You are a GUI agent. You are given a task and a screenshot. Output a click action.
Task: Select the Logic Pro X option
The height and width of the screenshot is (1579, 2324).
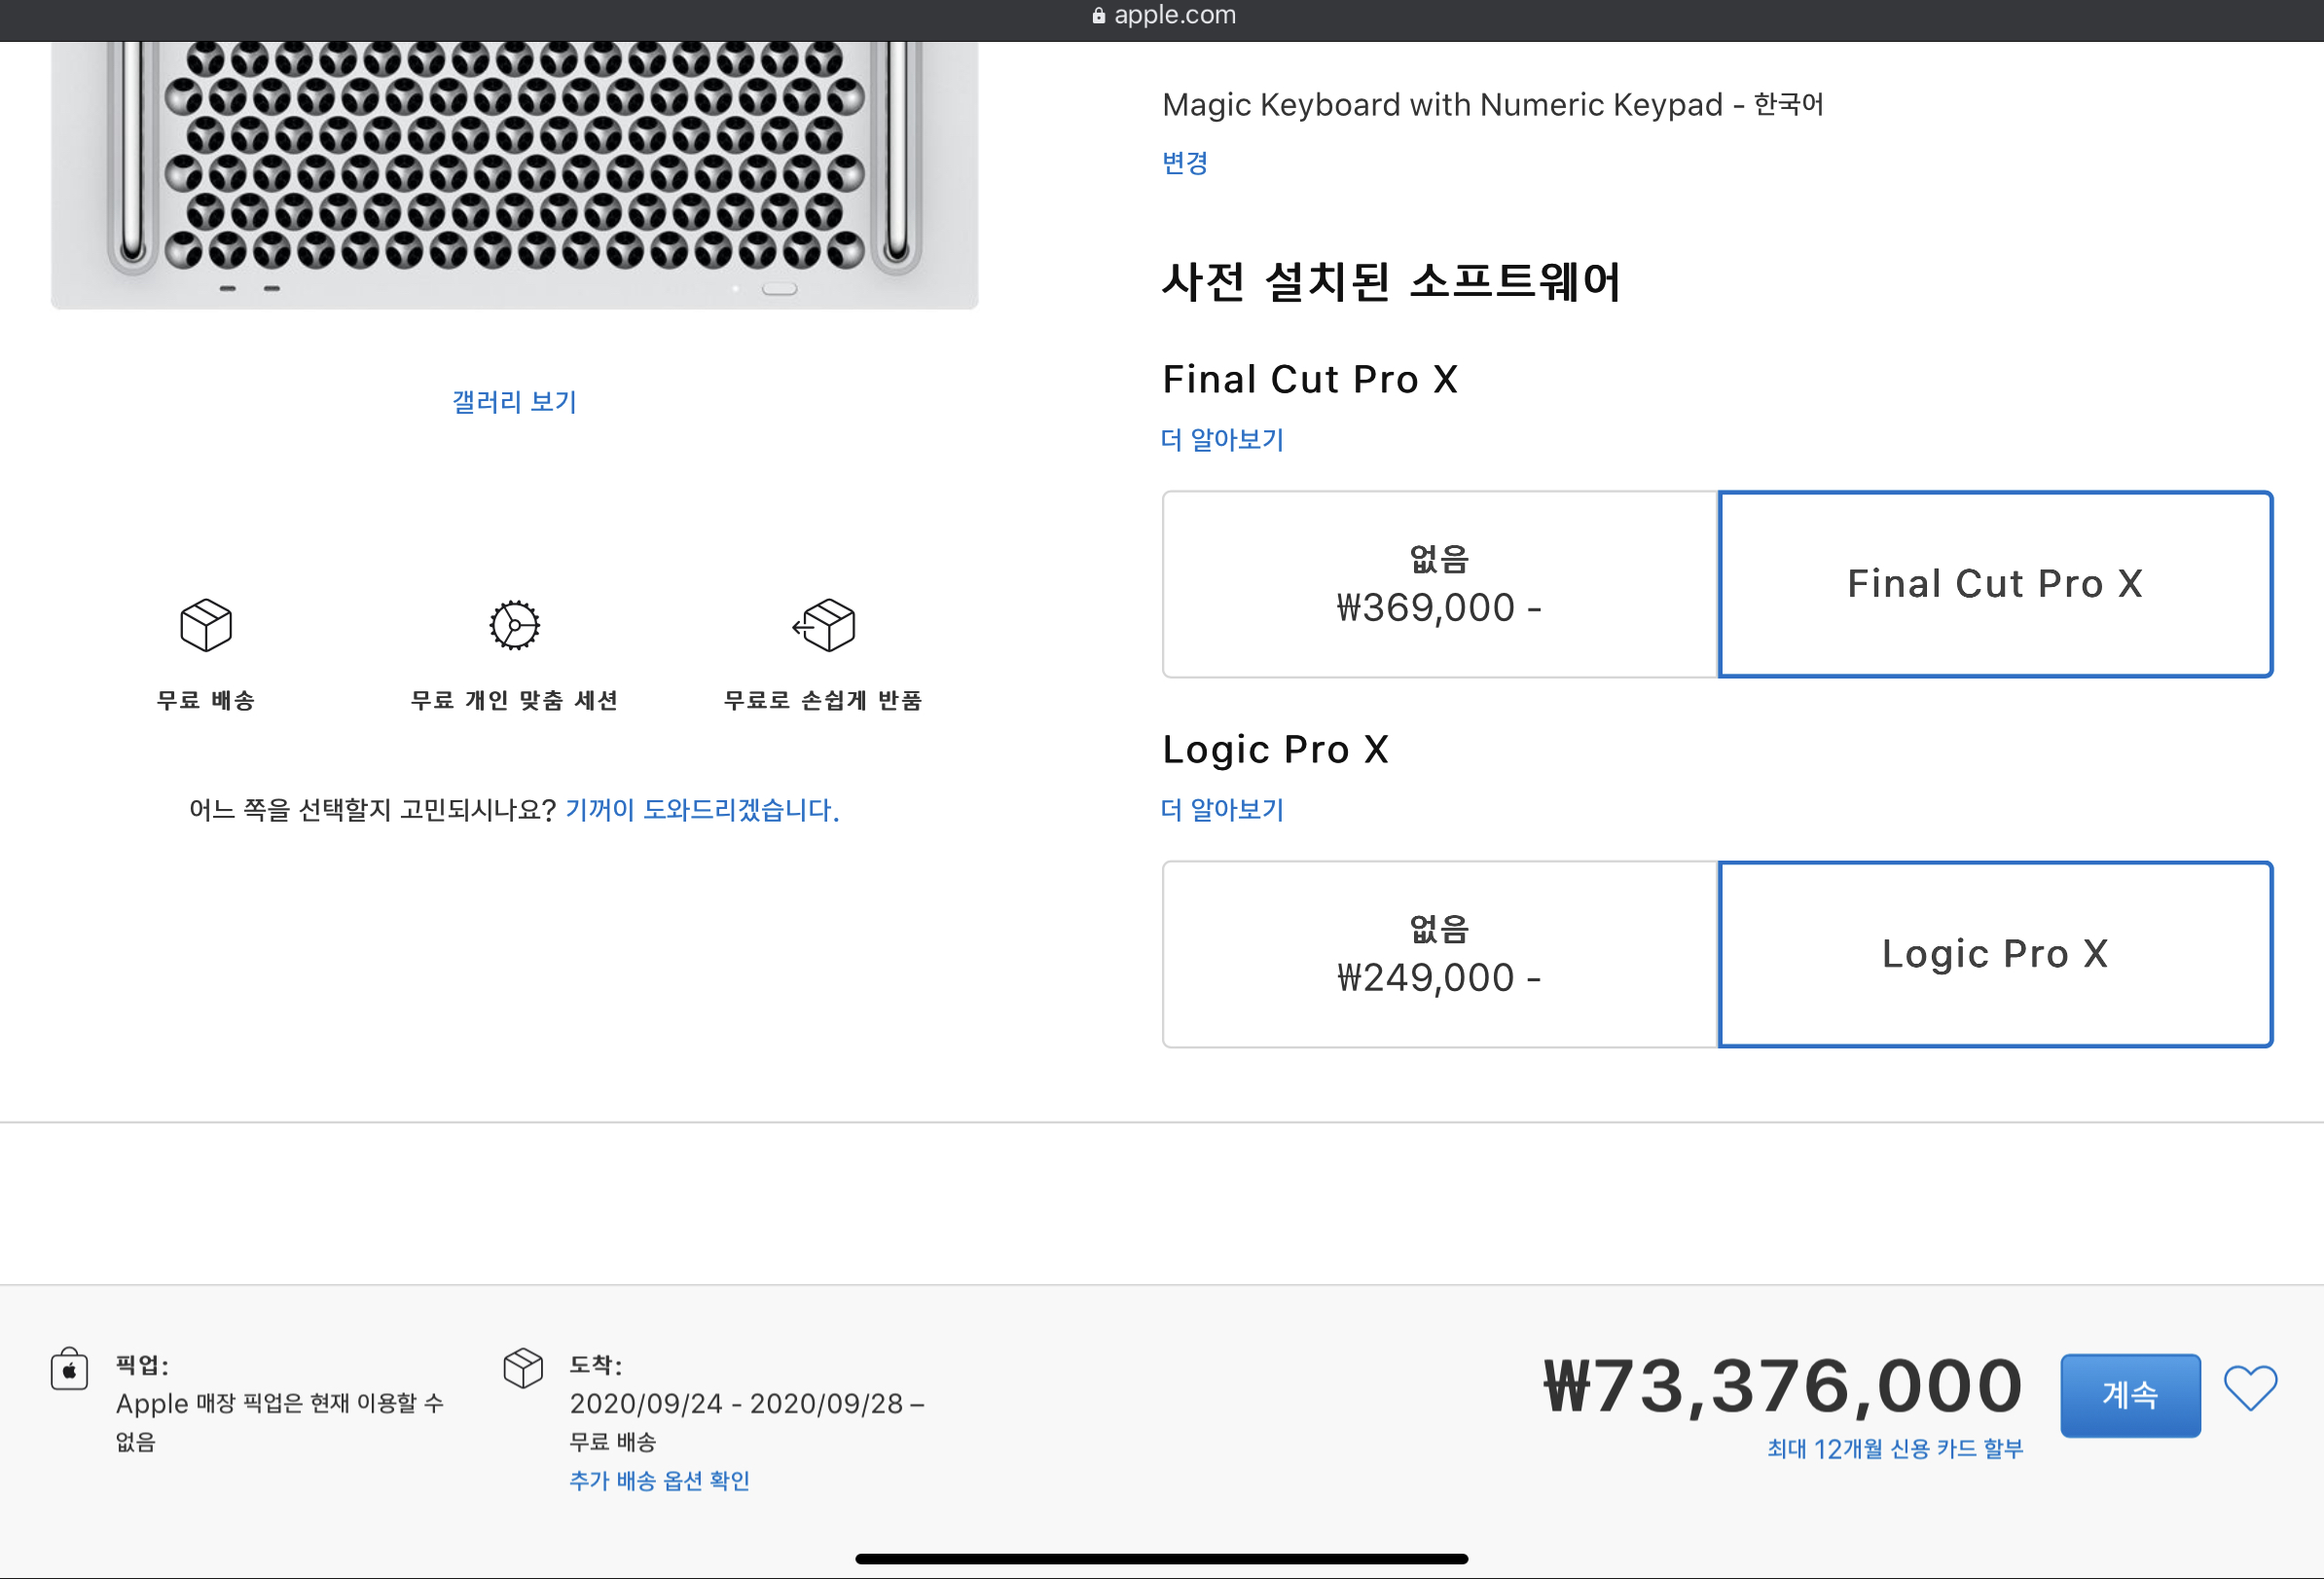pos(1994,954)
